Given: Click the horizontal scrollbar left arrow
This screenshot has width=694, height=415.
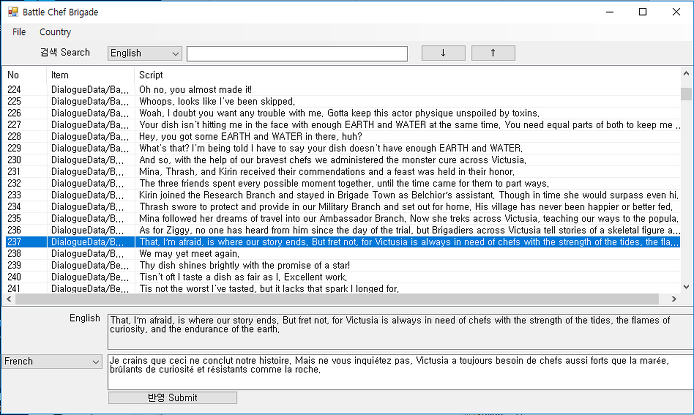Looking at the screenshot, I should 9,299.
